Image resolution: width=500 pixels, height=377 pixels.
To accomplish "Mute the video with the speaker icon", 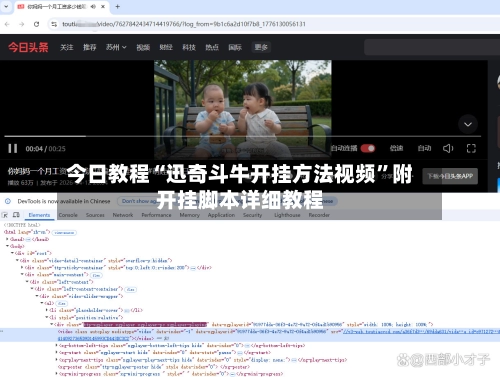I will [448, 148].
